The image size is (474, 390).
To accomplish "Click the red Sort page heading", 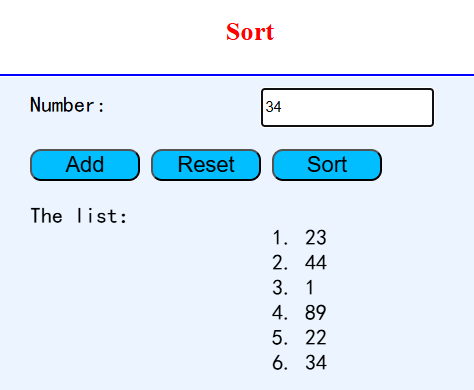I will pos(250,32).
